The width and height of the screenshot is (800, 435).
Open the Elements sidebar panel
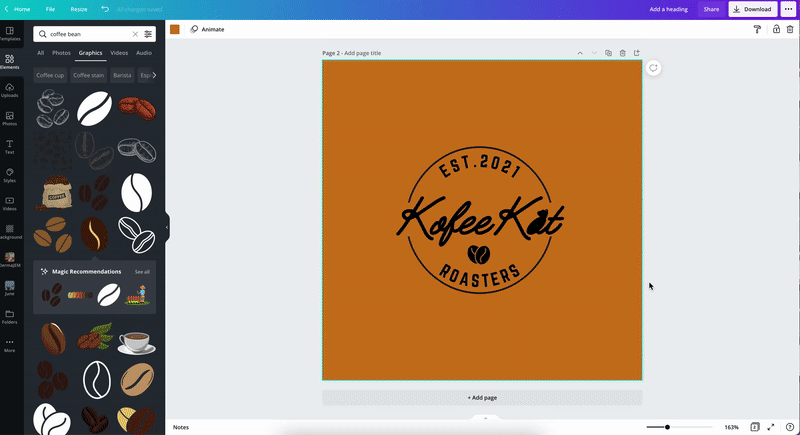pos(10,62)
